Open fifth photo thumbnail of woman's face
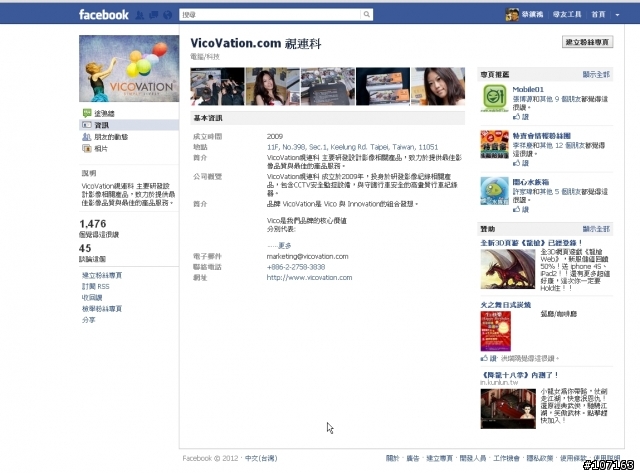The image size is (640, 473). tap(438, 87)
